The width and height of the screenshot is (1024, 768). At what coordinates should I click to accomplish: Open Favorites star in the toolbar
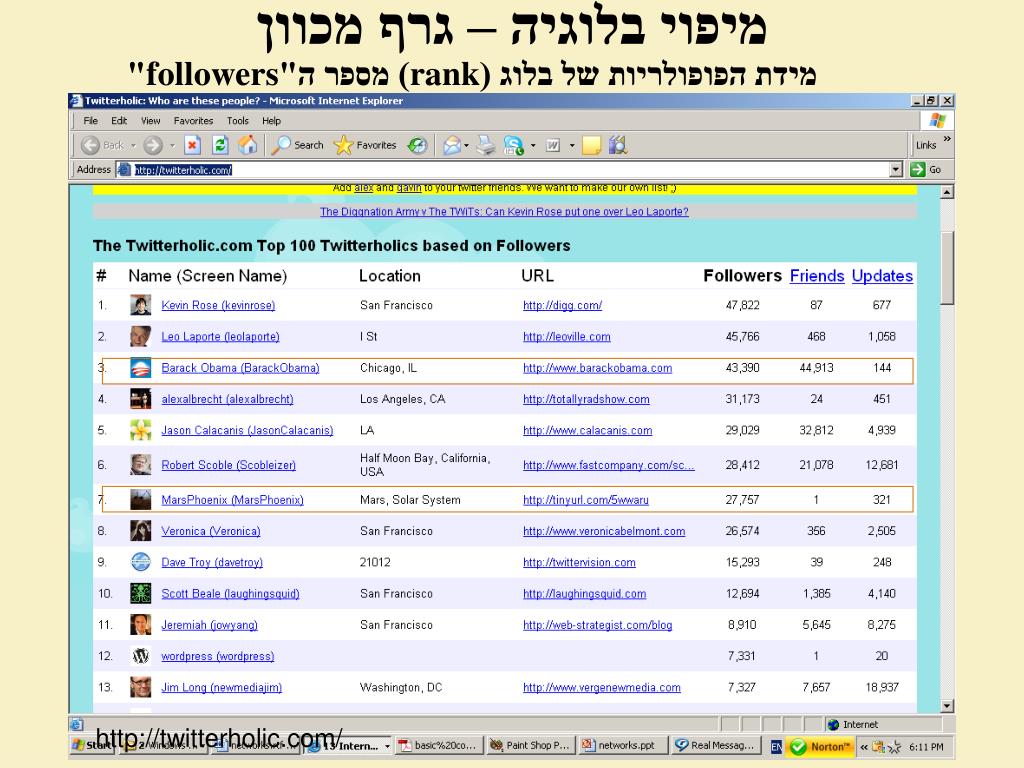(365, 145)
